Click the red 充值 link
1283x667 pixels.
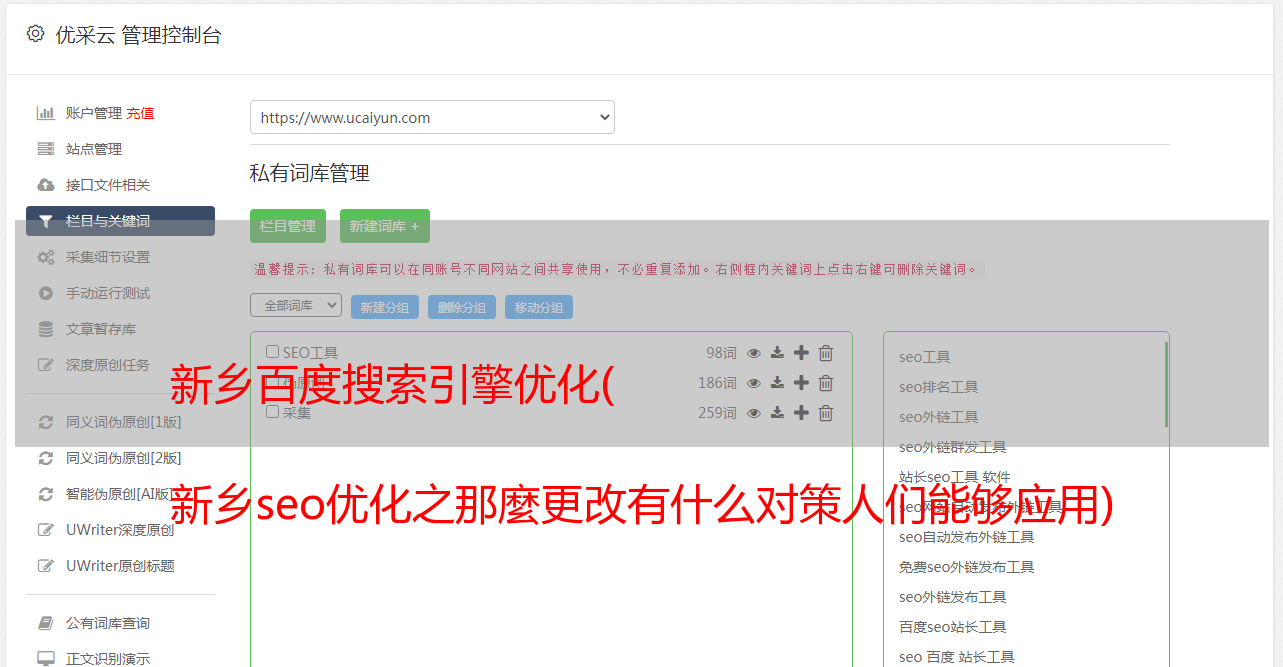point(140,113)
